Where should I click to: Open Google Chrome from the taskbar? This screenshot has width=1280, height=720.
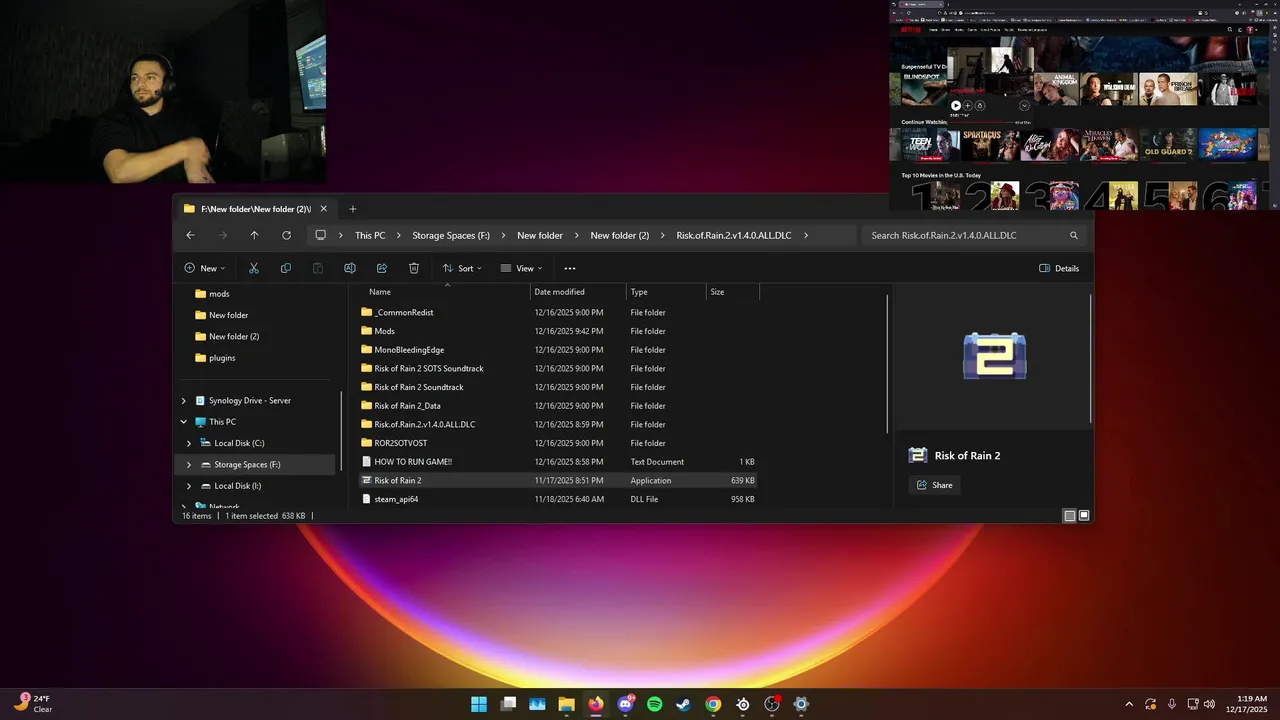tap(713, 704)
